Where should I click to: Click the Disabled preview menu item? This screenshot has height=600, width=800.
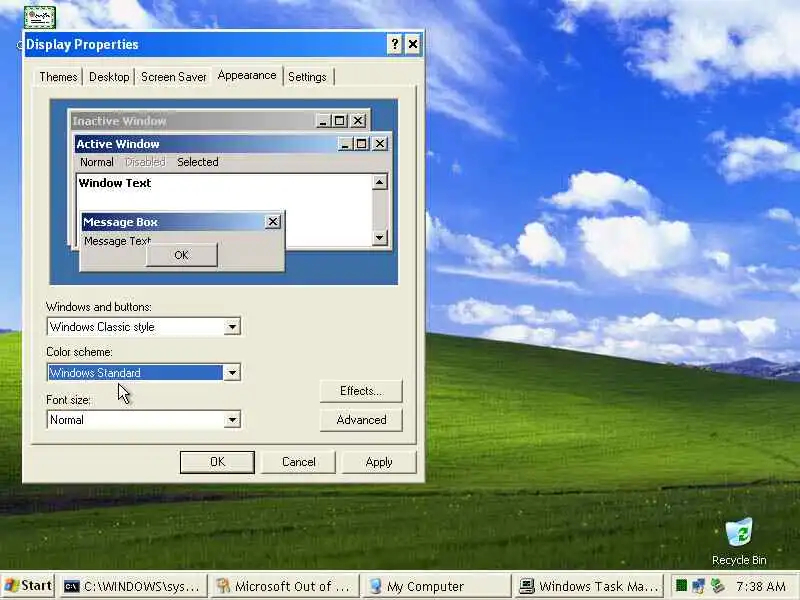click(145, 162)
